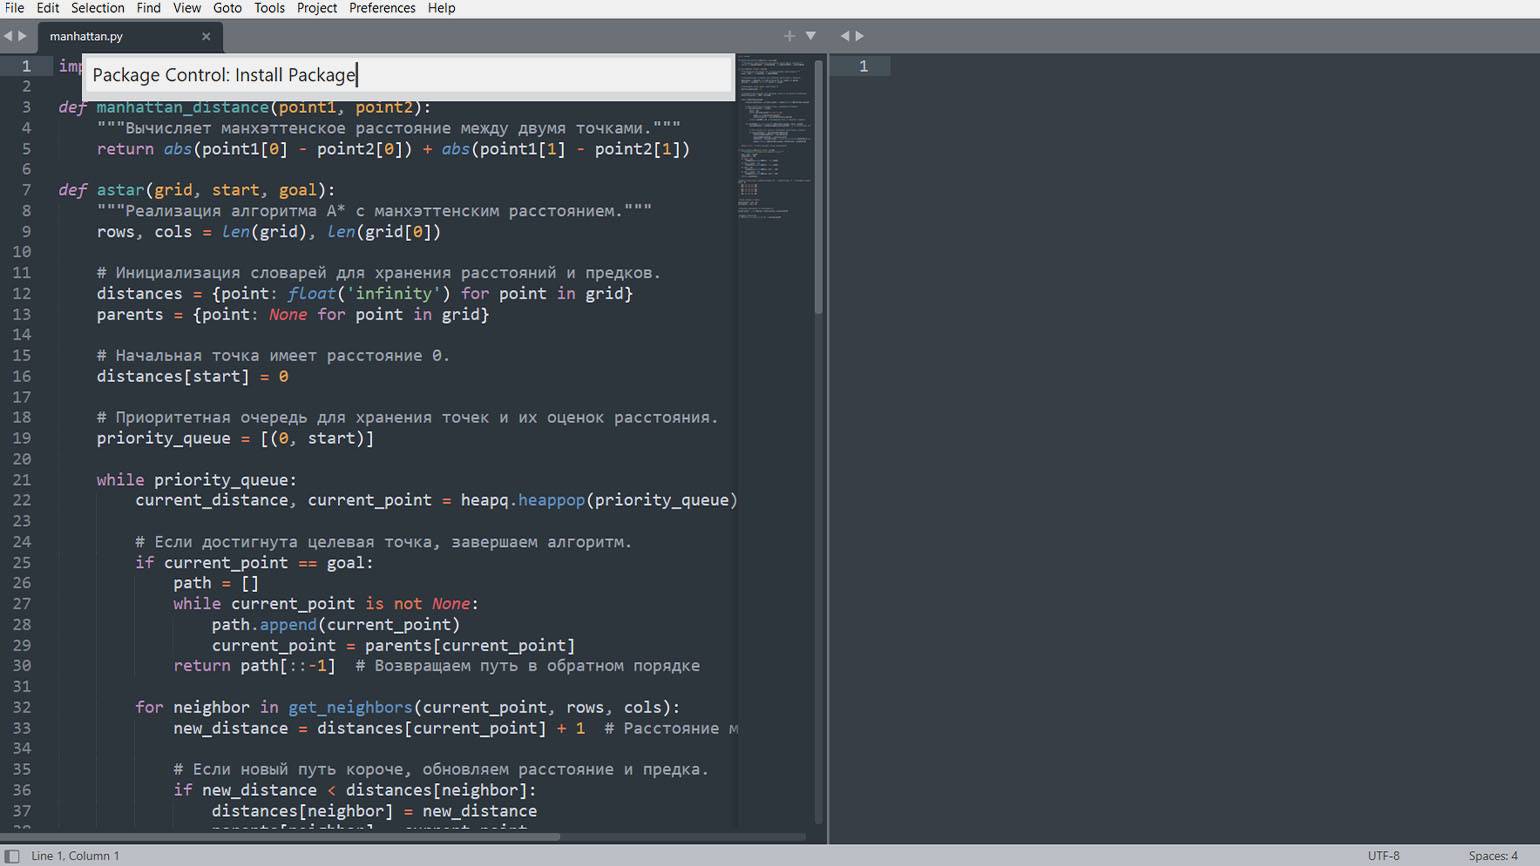Image resolution: width=1540 pixels, height=866 pixels.
Task: Click the horizontal scrollbar of the editor
Action: [280, 837]
